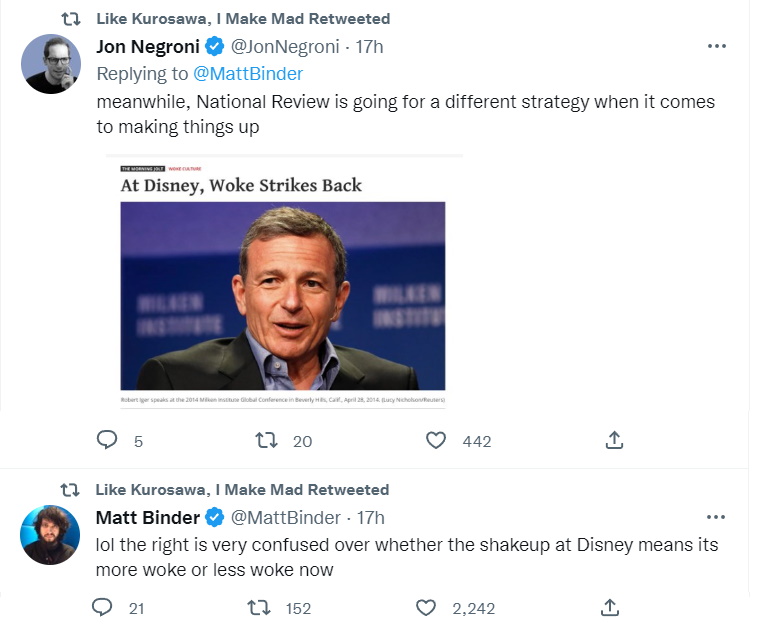Screen dimensions: 758x639
Task: Open more options on Matt Binder's tweet
Action: pyautogui.click(x=716, y=517)
